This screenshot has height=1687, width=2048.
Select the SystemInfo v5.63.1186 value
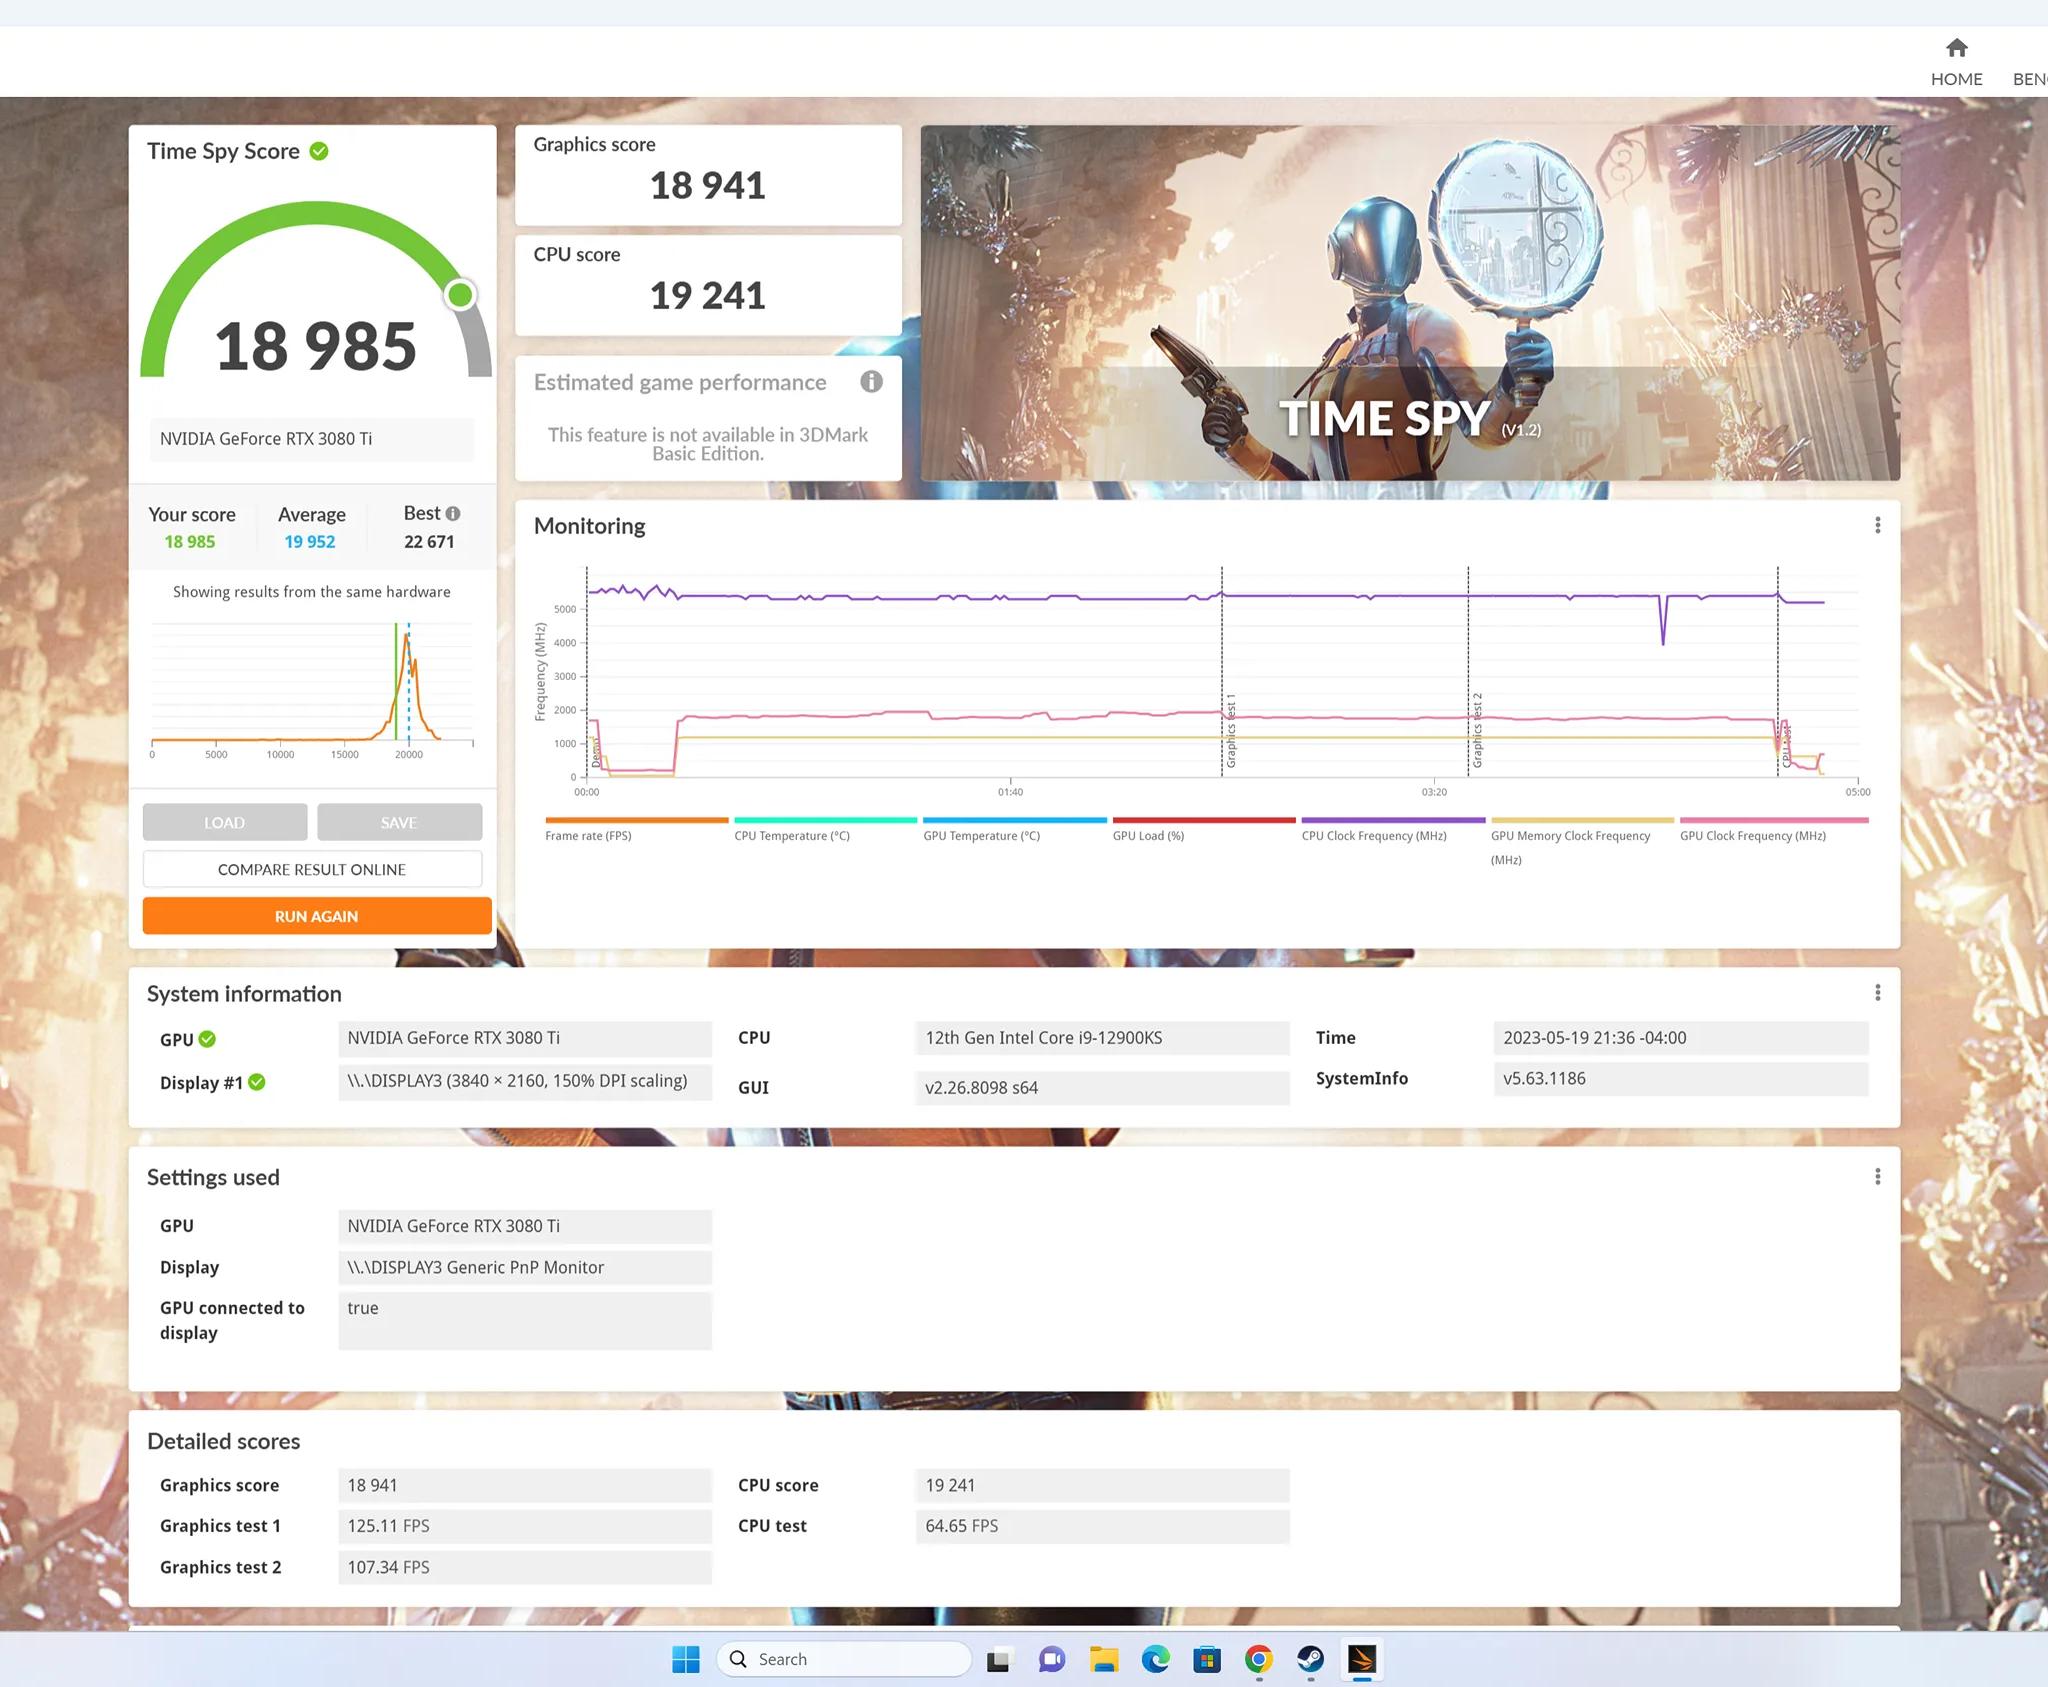click(x=1681, y=1079)
